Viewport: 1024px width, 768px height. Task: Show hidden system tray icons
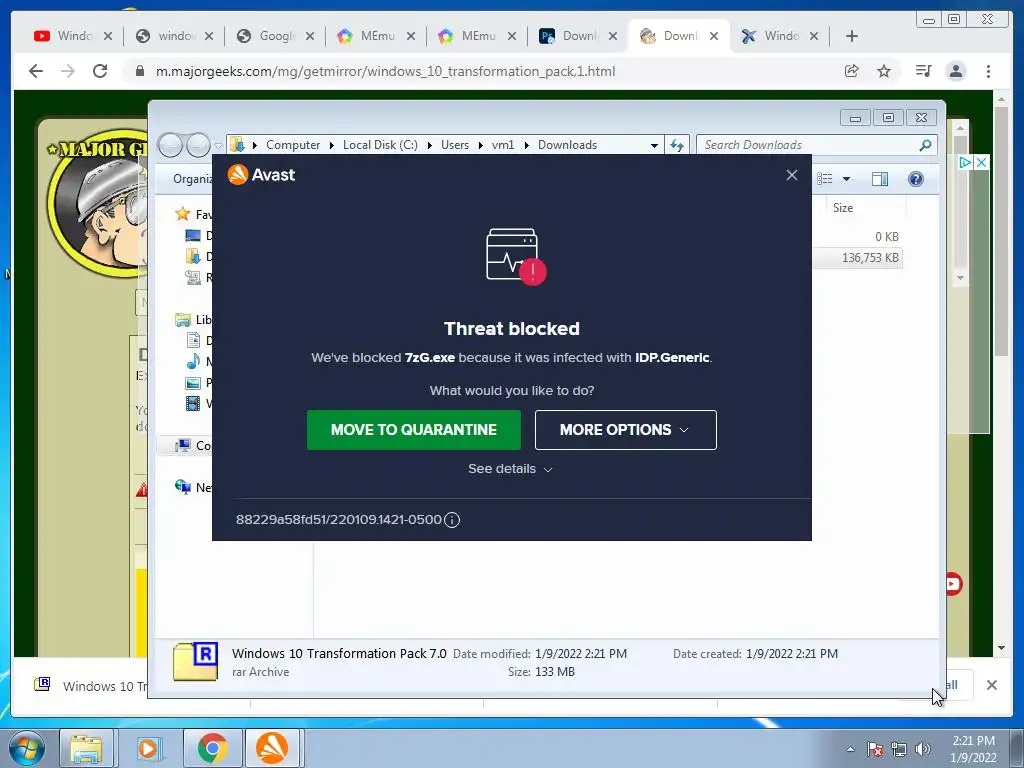point(850,749)
